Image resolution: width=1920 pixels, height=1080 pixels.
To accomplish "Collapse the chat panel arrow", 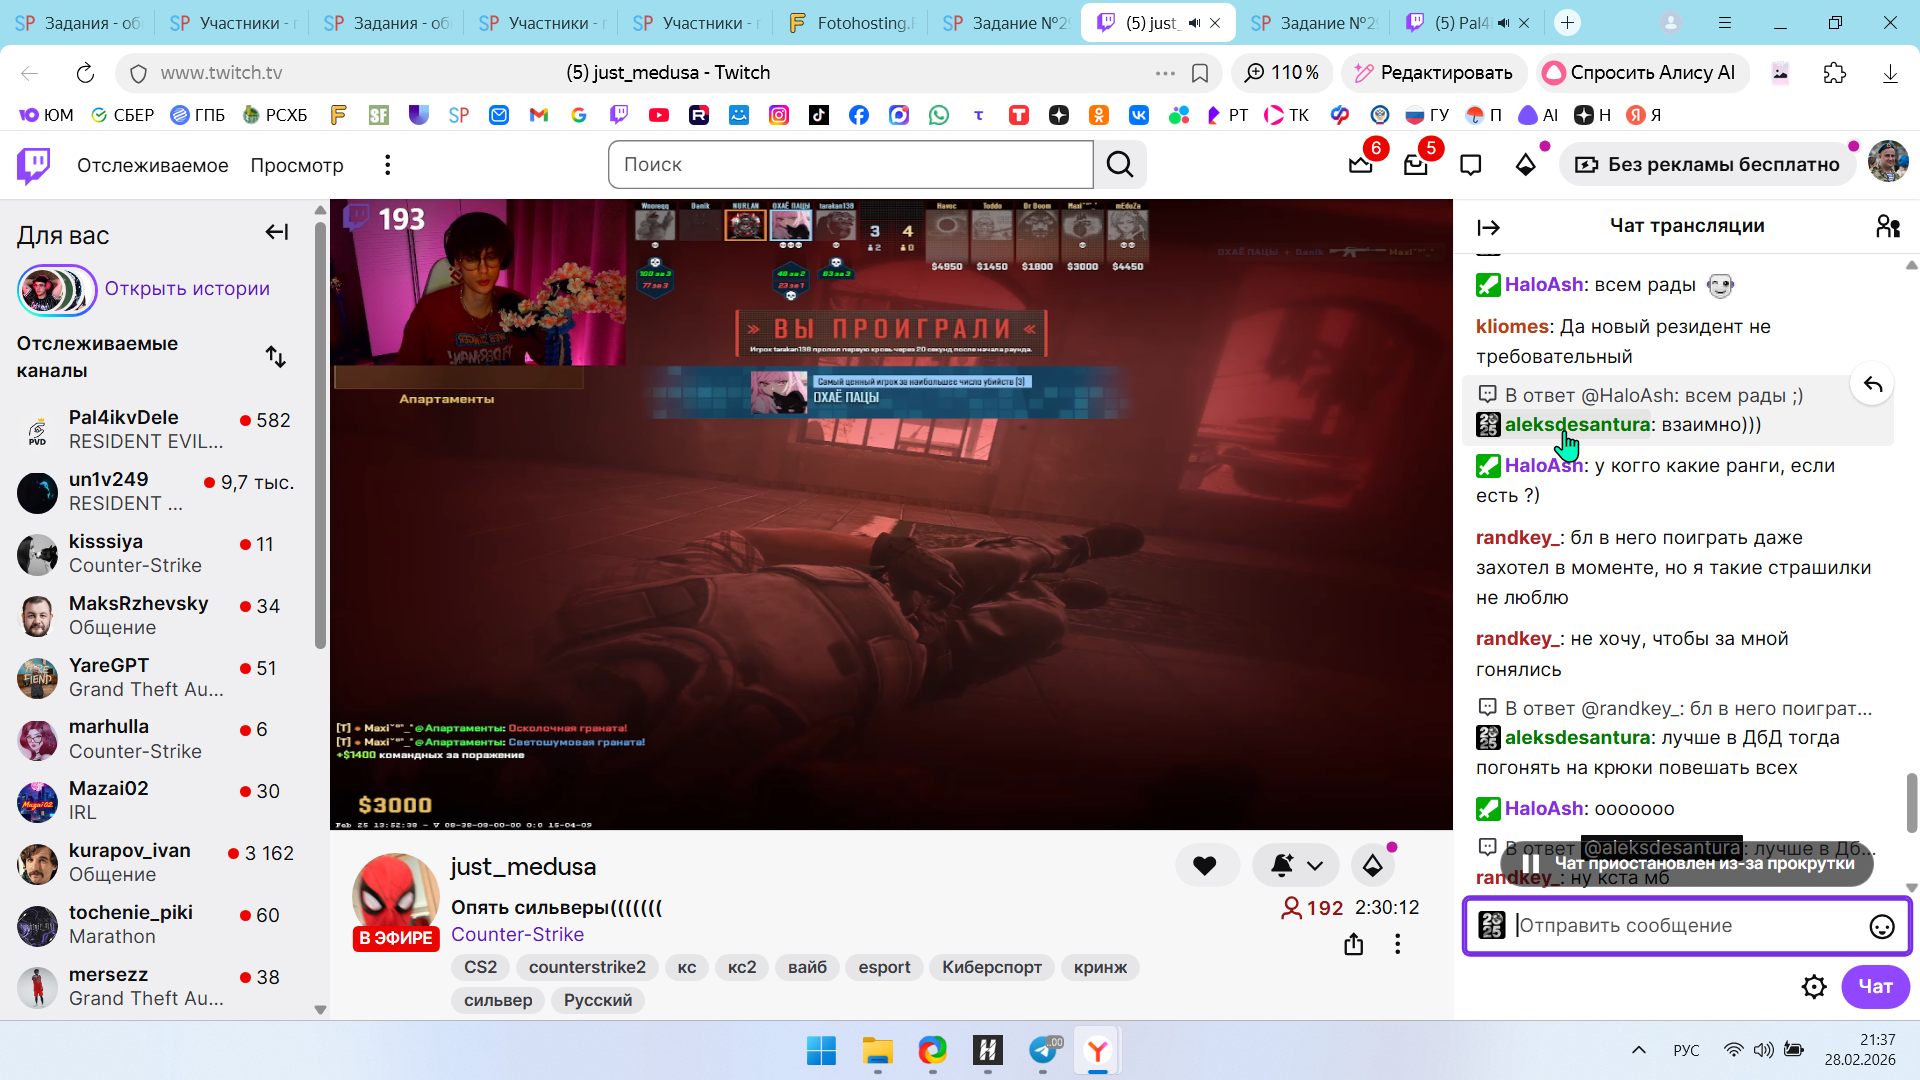I will 1488,228.
